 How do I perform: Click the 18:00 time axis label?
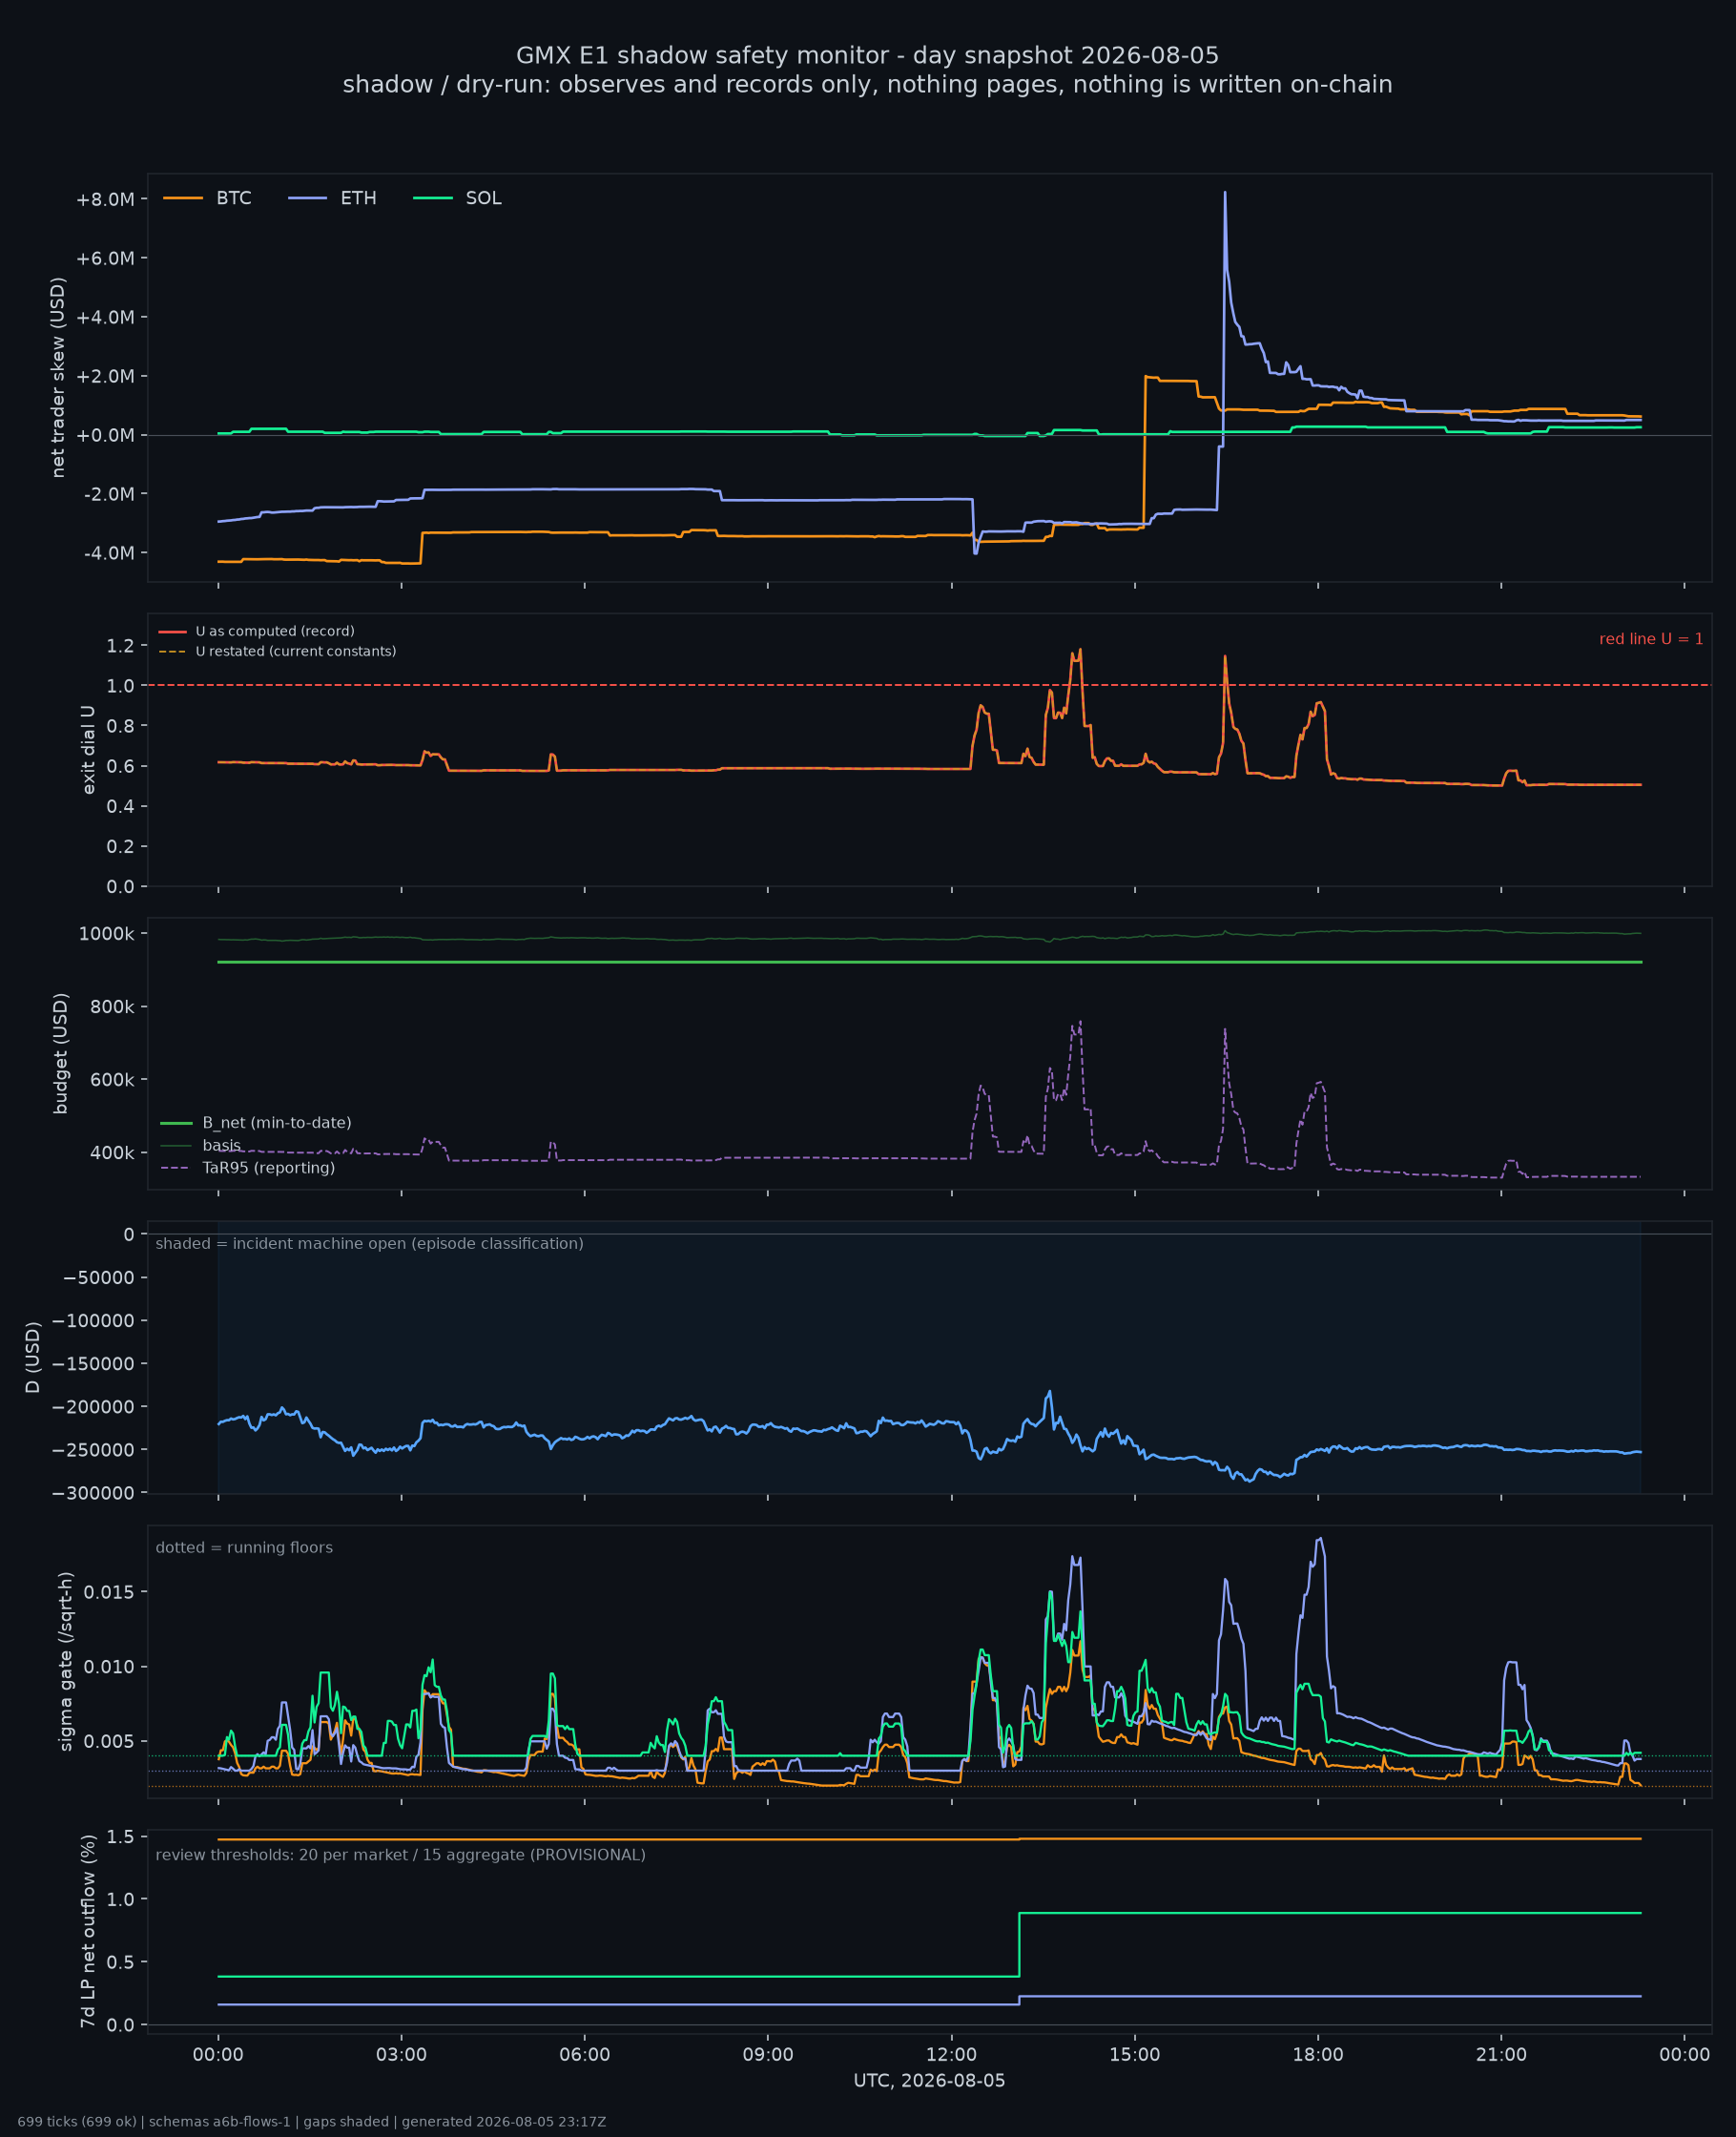coord(1318,2055)
